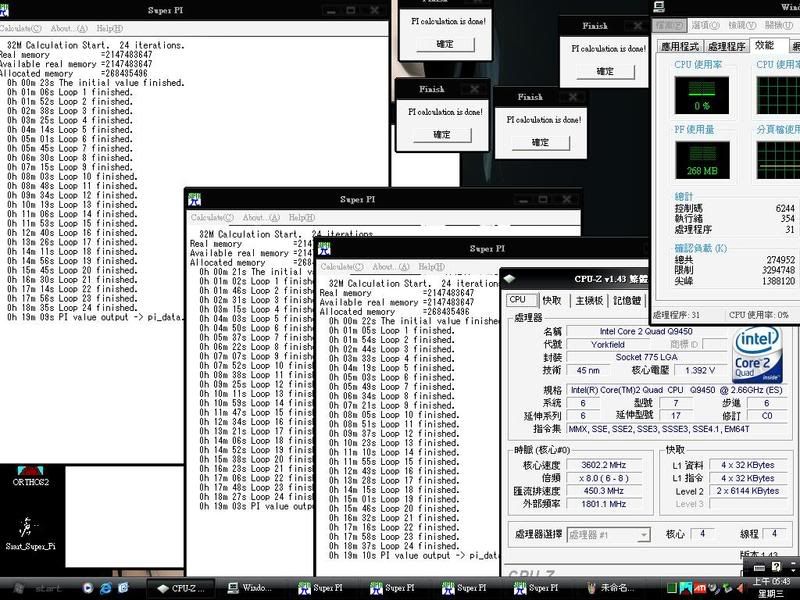The height and width of the screenshot is (600, 800).
Task: Open the 關機(U) menu in Task Manager
Action: click(779, 25)
